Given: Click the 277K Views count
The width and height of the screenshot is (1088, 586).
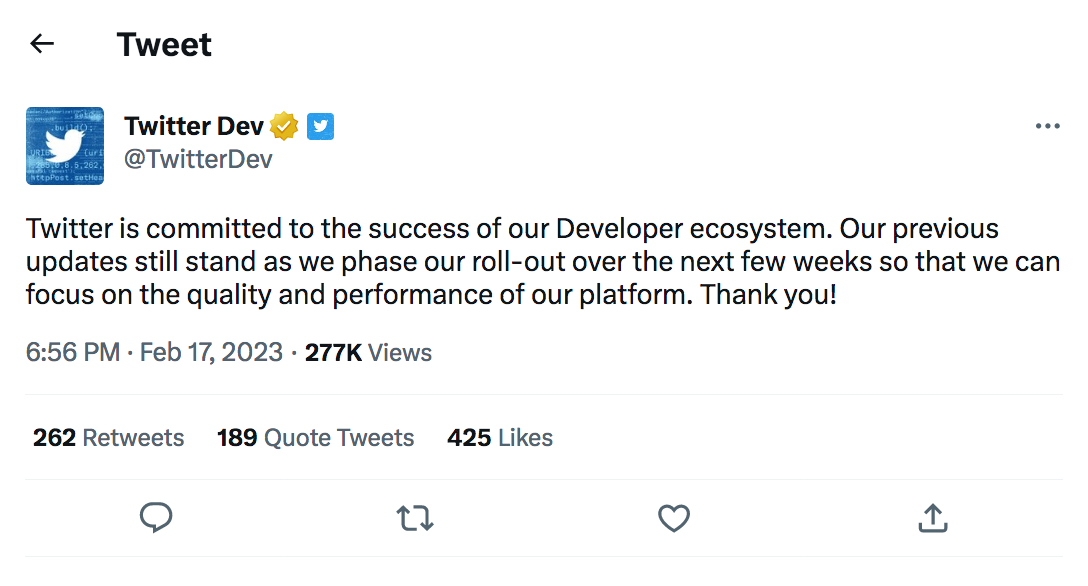Looking at the screenshot, I should [368, 352].
